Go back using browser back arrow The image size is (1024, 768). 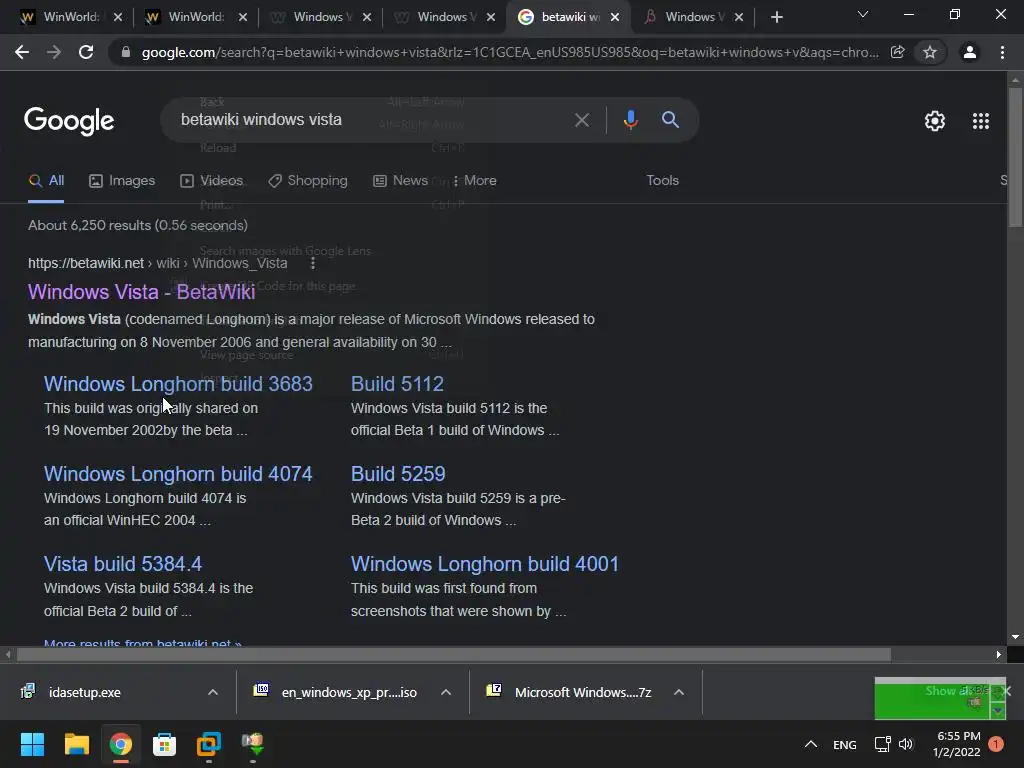click(x=22, y=52)
